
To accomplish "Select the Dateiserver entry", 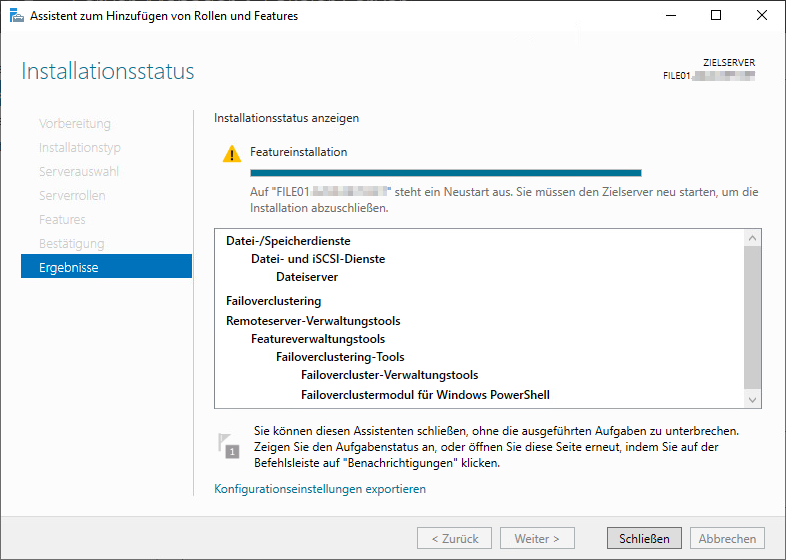I will (307, 277).
